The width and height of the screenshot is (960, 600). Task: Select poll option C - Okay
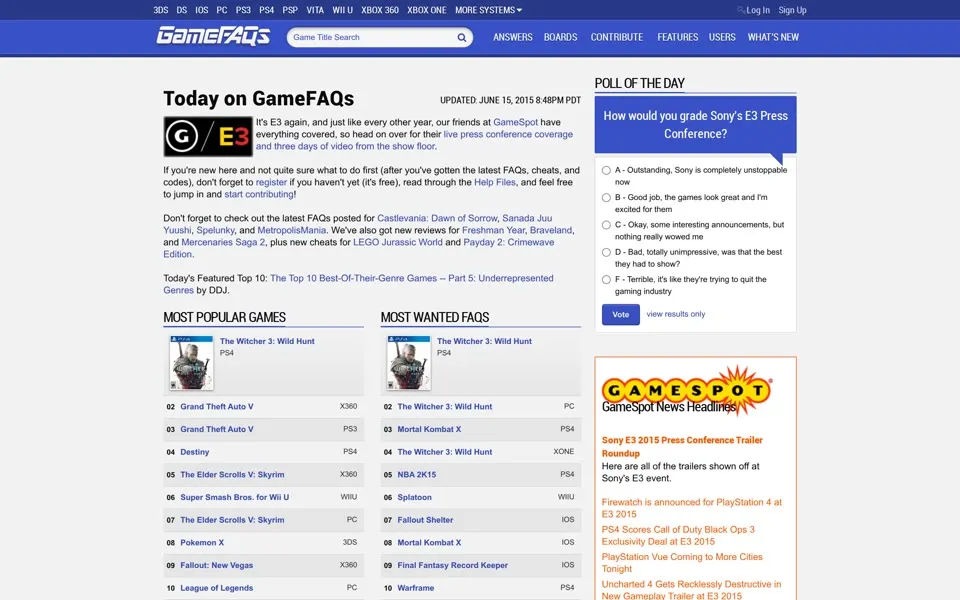coord(606,225)
